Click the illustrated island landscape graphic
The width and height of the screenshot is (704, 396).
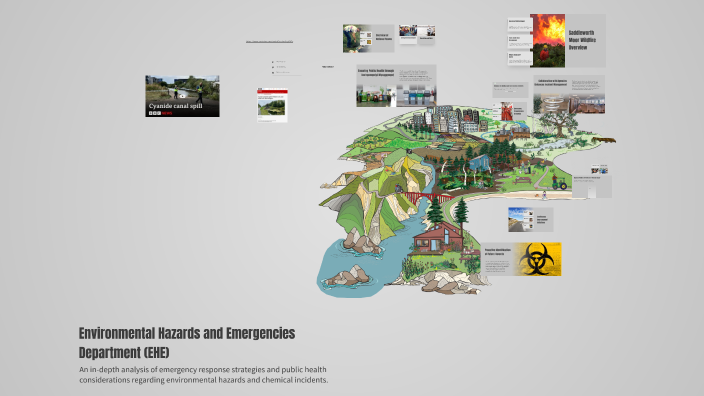pos(467,201)
